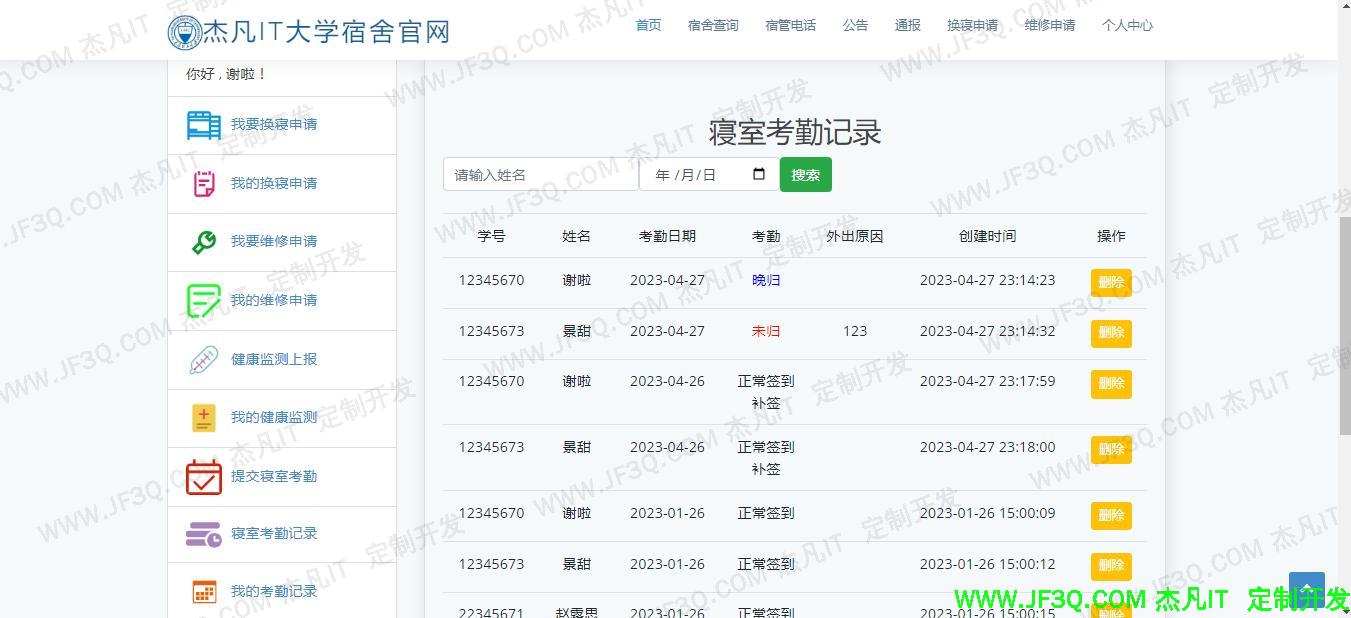This screenshot has height=618, width=1351.
Task: Open the date picker calendar icon
Action: point(759,174)
